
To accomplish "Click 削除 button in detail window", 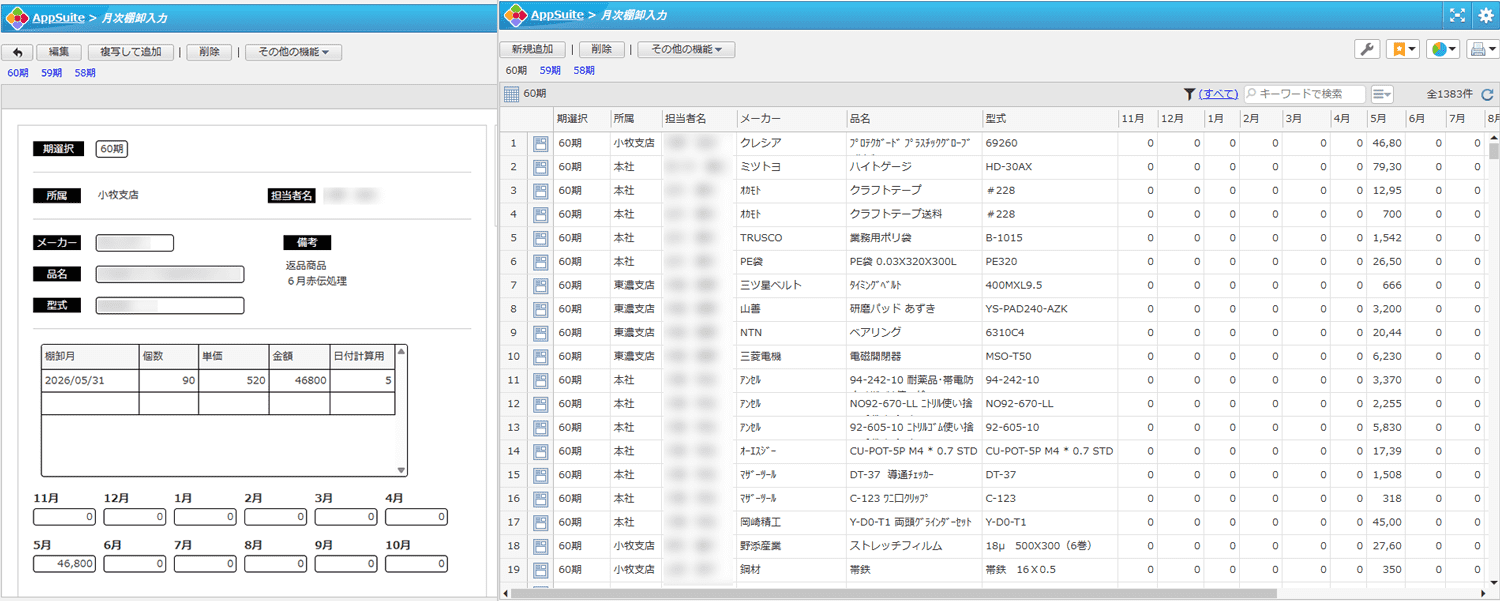I will click(209, 52).
